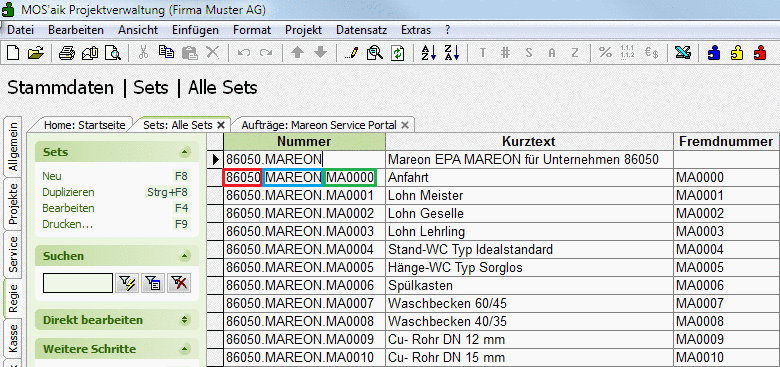Click the Cut scissors icon
Image resolution: width=780 pixels, height=367 pixels.
[x=143, y=53]
